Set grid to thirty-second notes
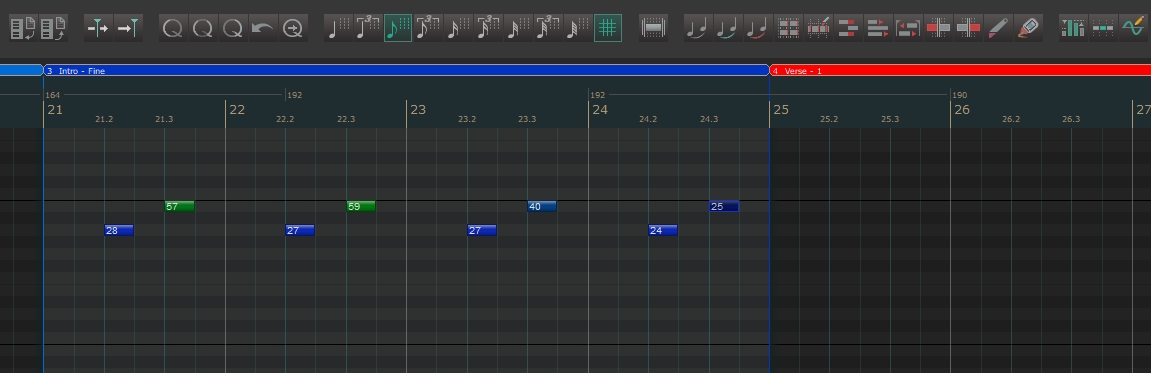Viewport: 1151px width, 373px height. point(518,29)
